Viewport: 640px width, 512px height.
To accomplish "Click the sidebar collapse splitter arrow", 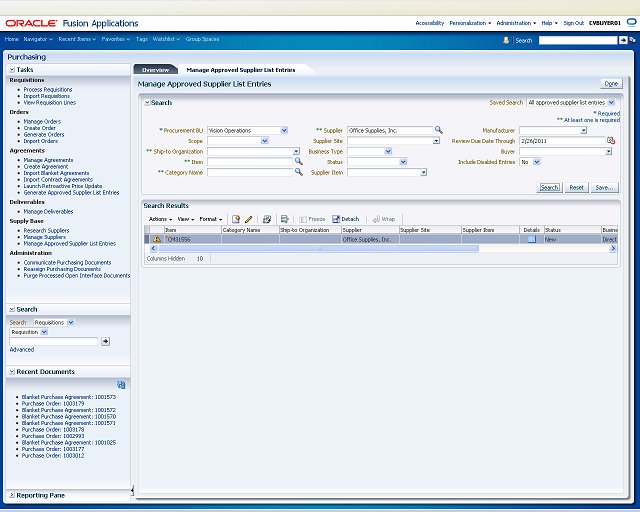I will (x=132, y=490).
